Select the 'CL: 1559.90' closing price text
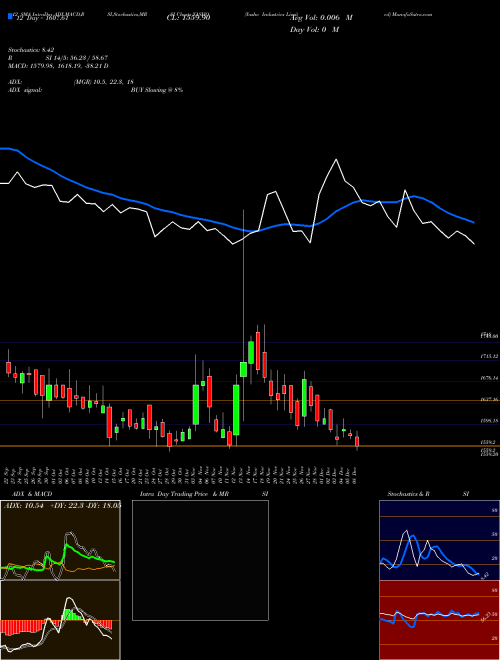The height and width of the screenshot is (660, 500). (191, 18)
